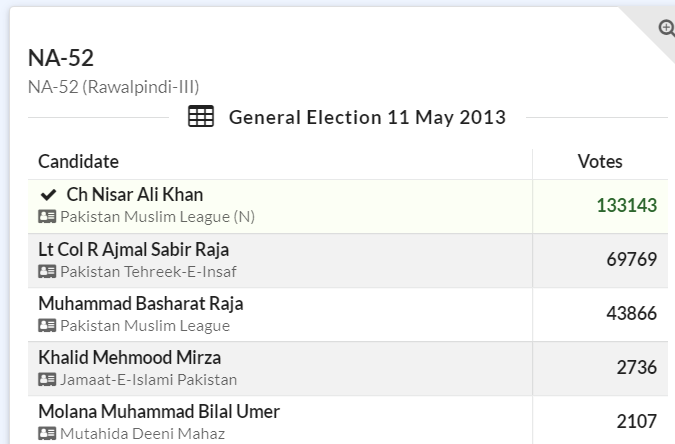Open candidate Ch Nisar Ali Khan
Screen dimensions: 675x444
(134, 195)
